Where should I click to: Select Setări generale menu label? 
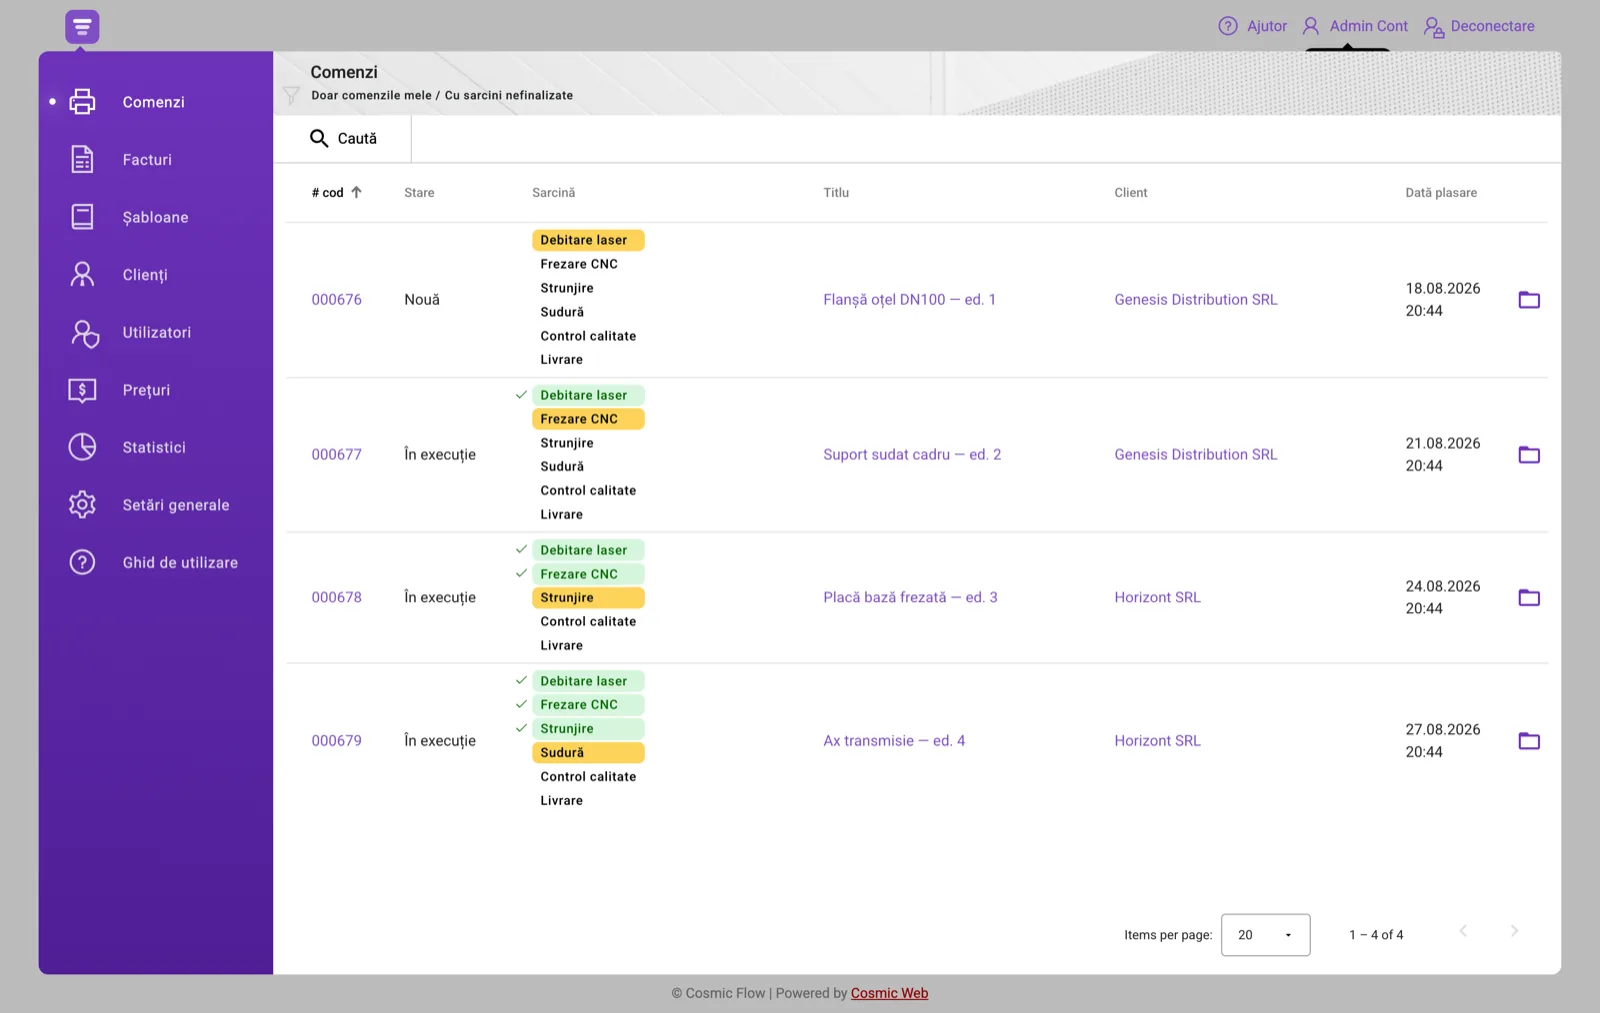[176, 505]
